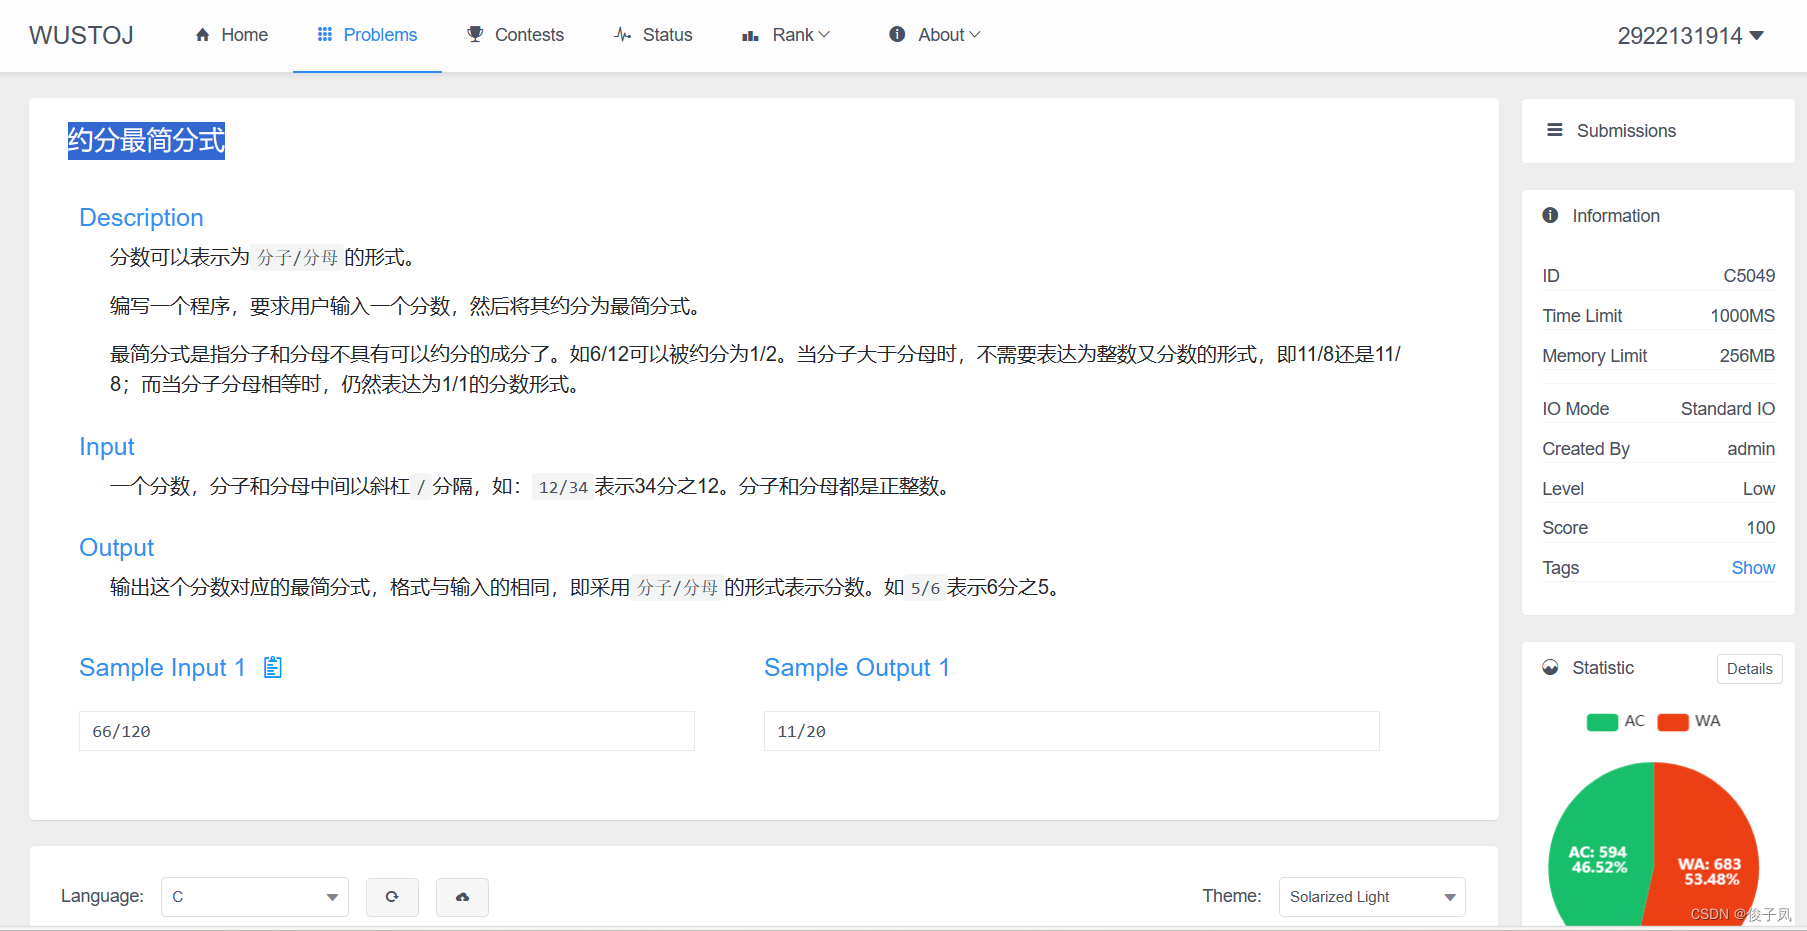Image resolution: width=1807 pixels, height=931 pixels.
Task: Open statistic Details button
Action: pos(1749,669)
